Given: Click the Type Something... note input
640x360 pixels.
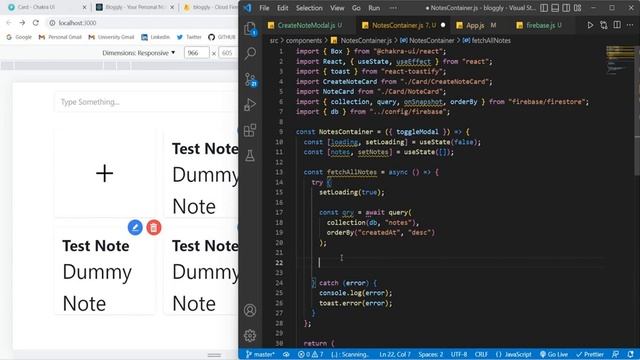Looking at the screenshot, I should (147, 102).
